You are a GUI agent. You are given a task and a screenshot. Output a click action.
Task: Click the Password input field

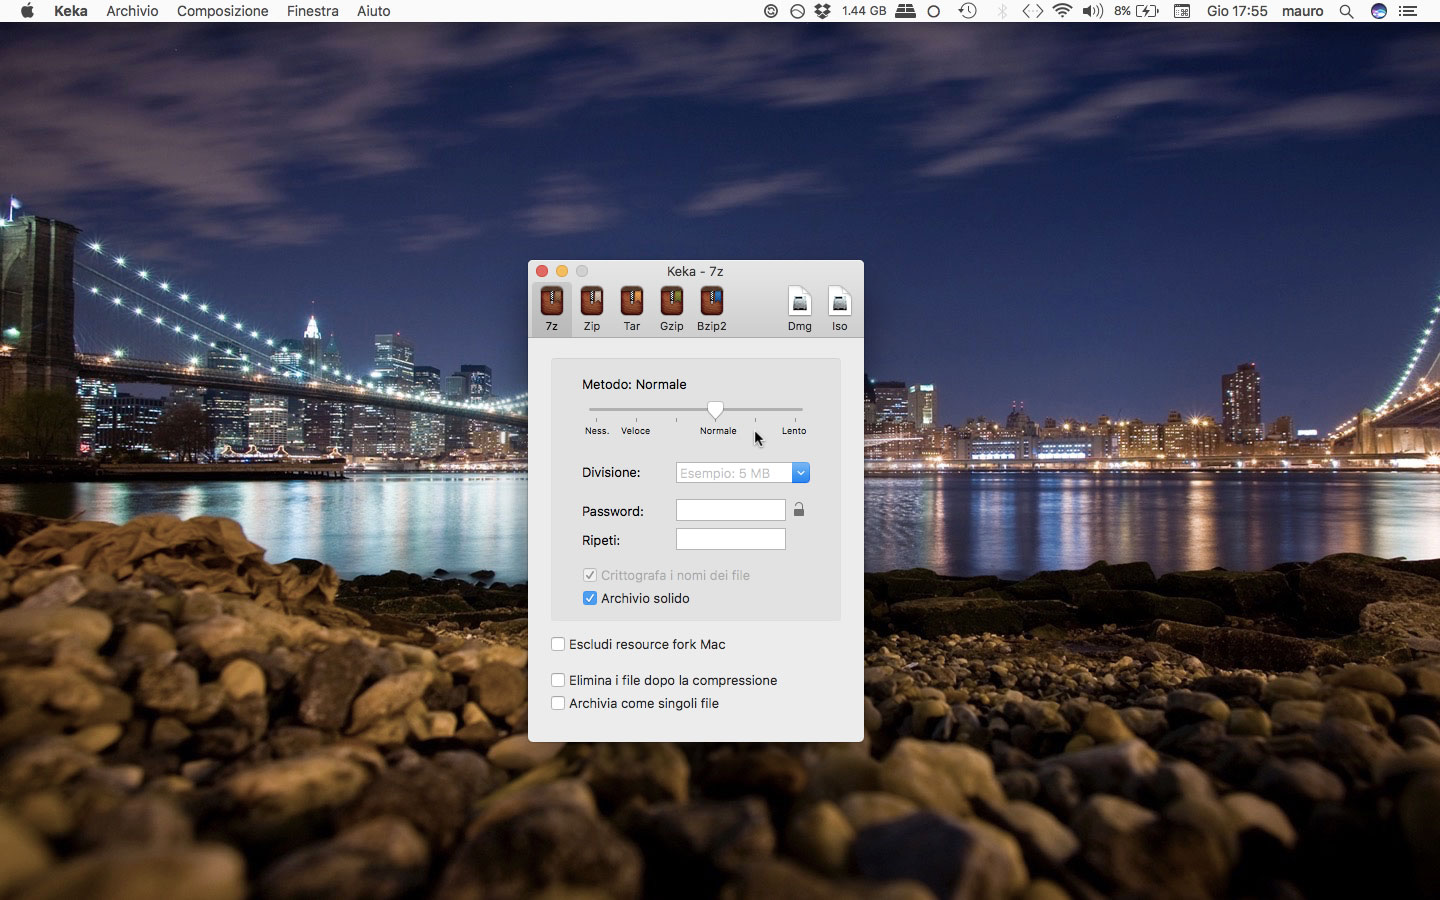coord(730,510)
